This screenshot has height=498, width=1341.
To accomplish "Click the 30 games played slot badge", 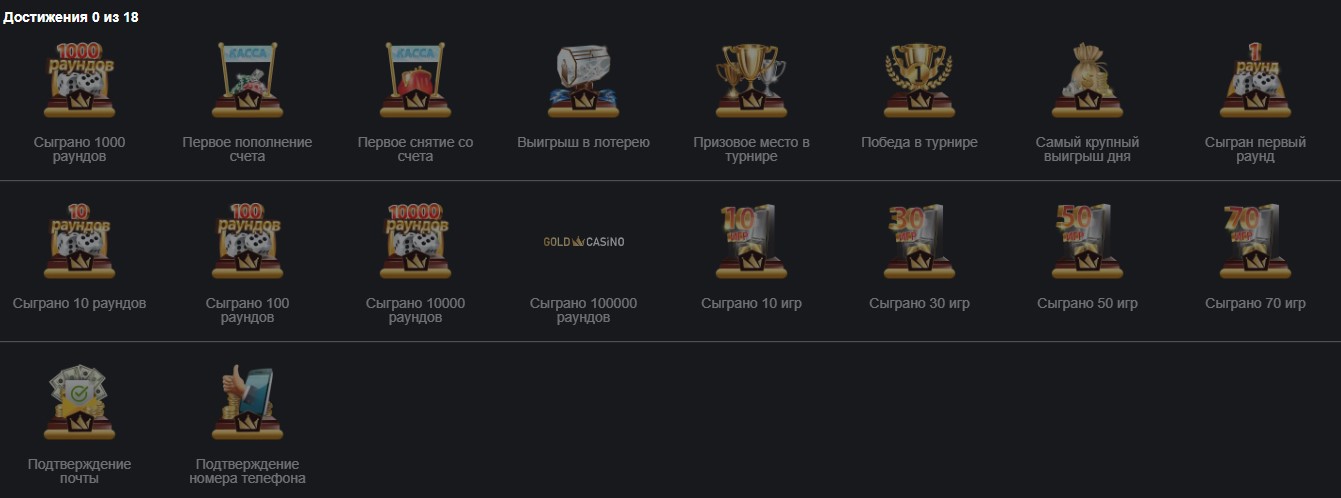I will [919, 241].
